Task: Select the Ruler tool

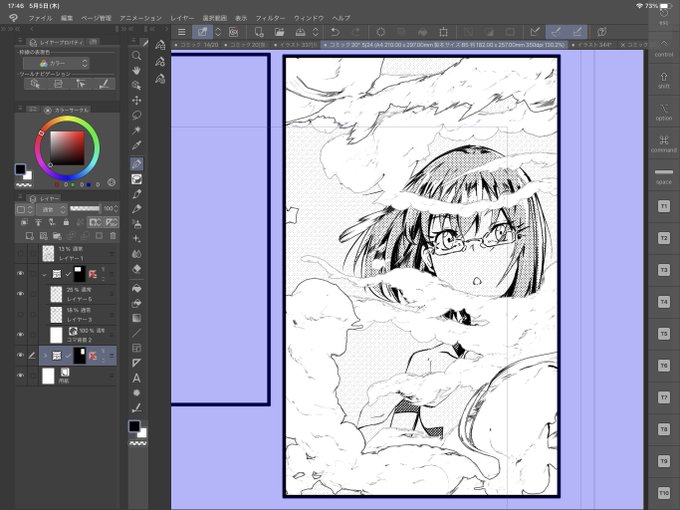Action: pyautogui.click(x=137, y=363)
